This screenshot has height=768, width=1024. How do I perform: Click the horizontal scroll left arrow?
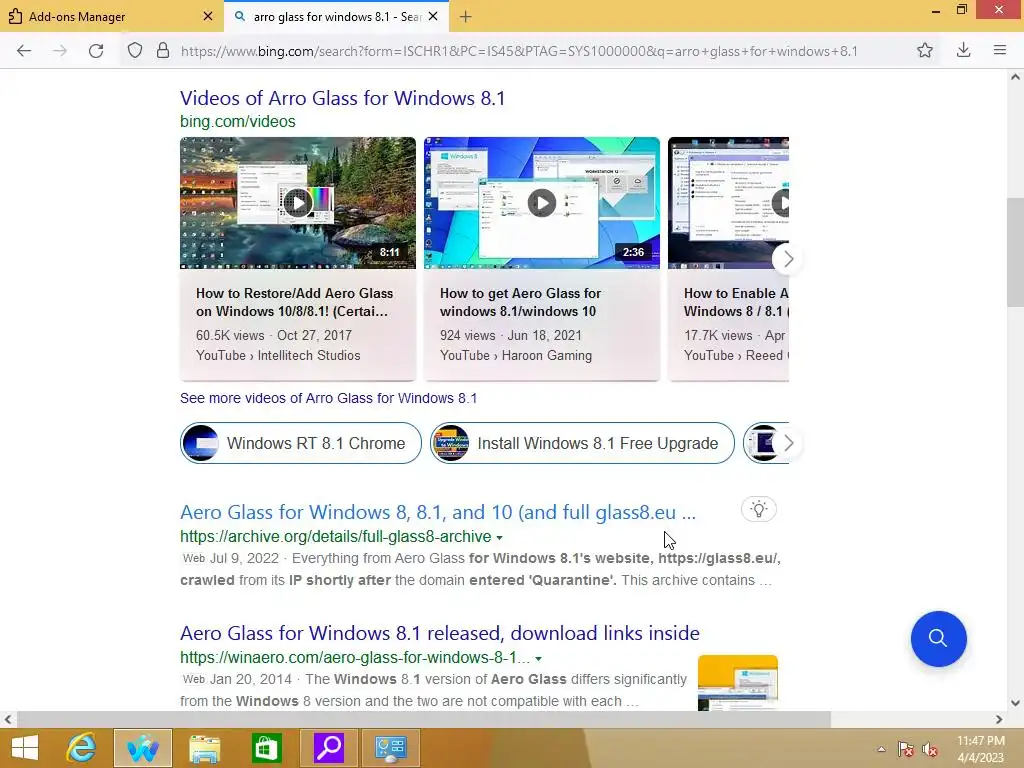[8, 719]
